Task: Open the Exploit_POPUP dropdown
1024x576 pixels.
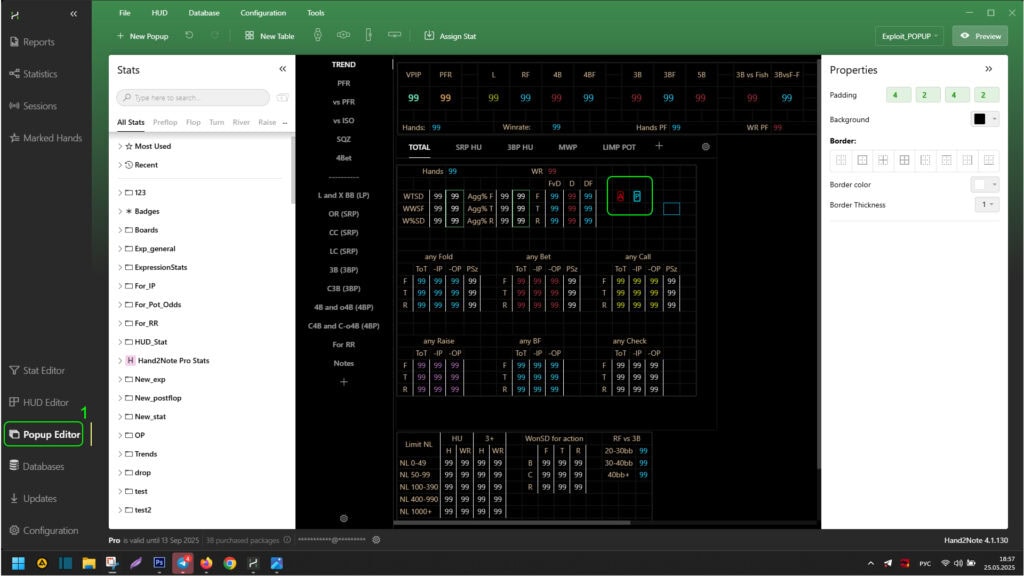Action: click(910, 36)
